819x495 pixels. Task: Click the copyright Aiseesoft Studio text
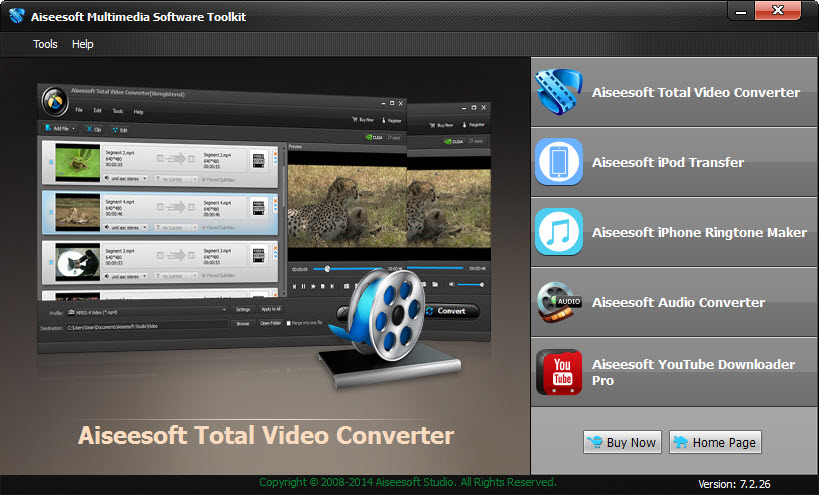(x=407, y=482)
